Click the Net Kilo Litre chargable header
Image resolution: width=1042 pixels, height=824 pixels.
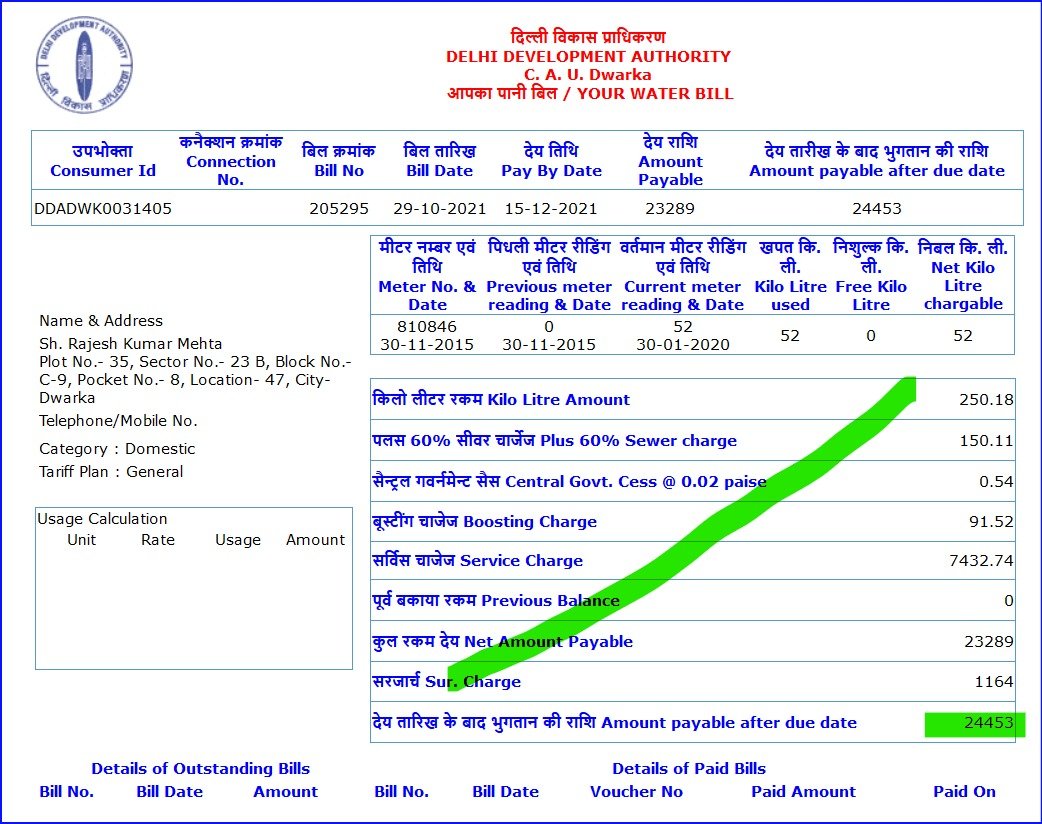[x=963, y=276]
